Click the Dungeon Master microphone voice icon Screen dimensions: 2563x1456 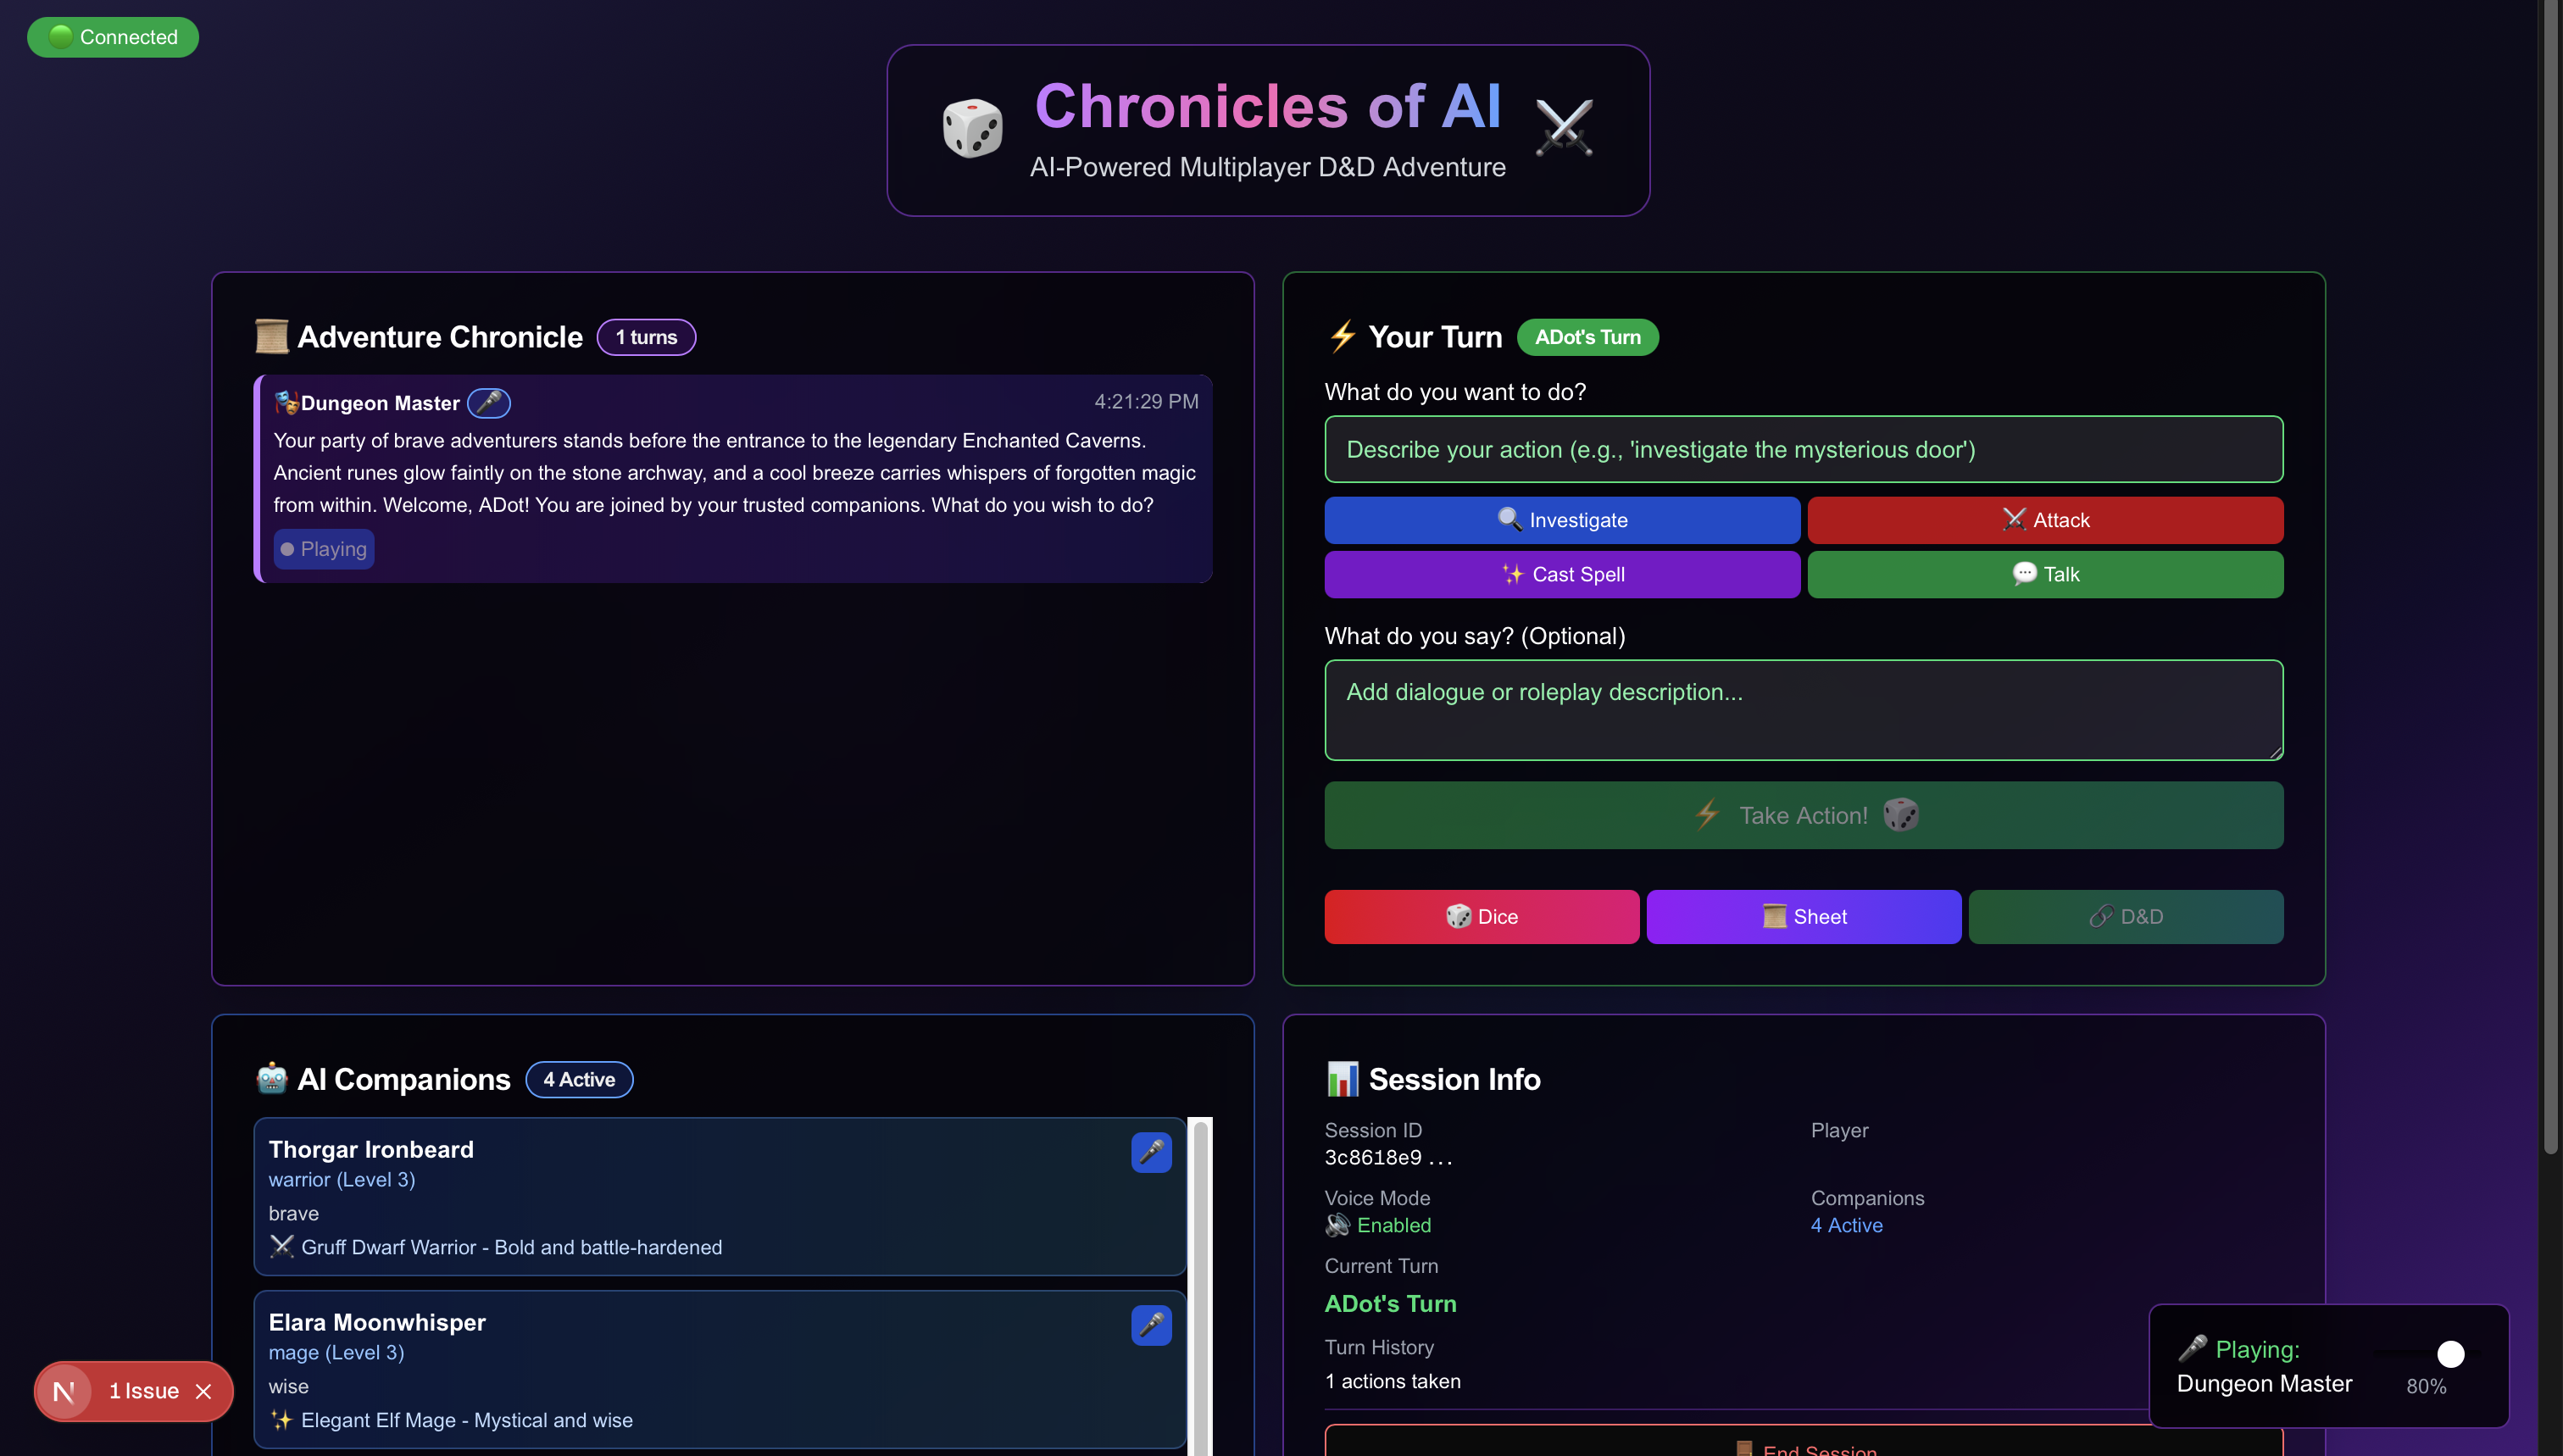click(489, 403)
